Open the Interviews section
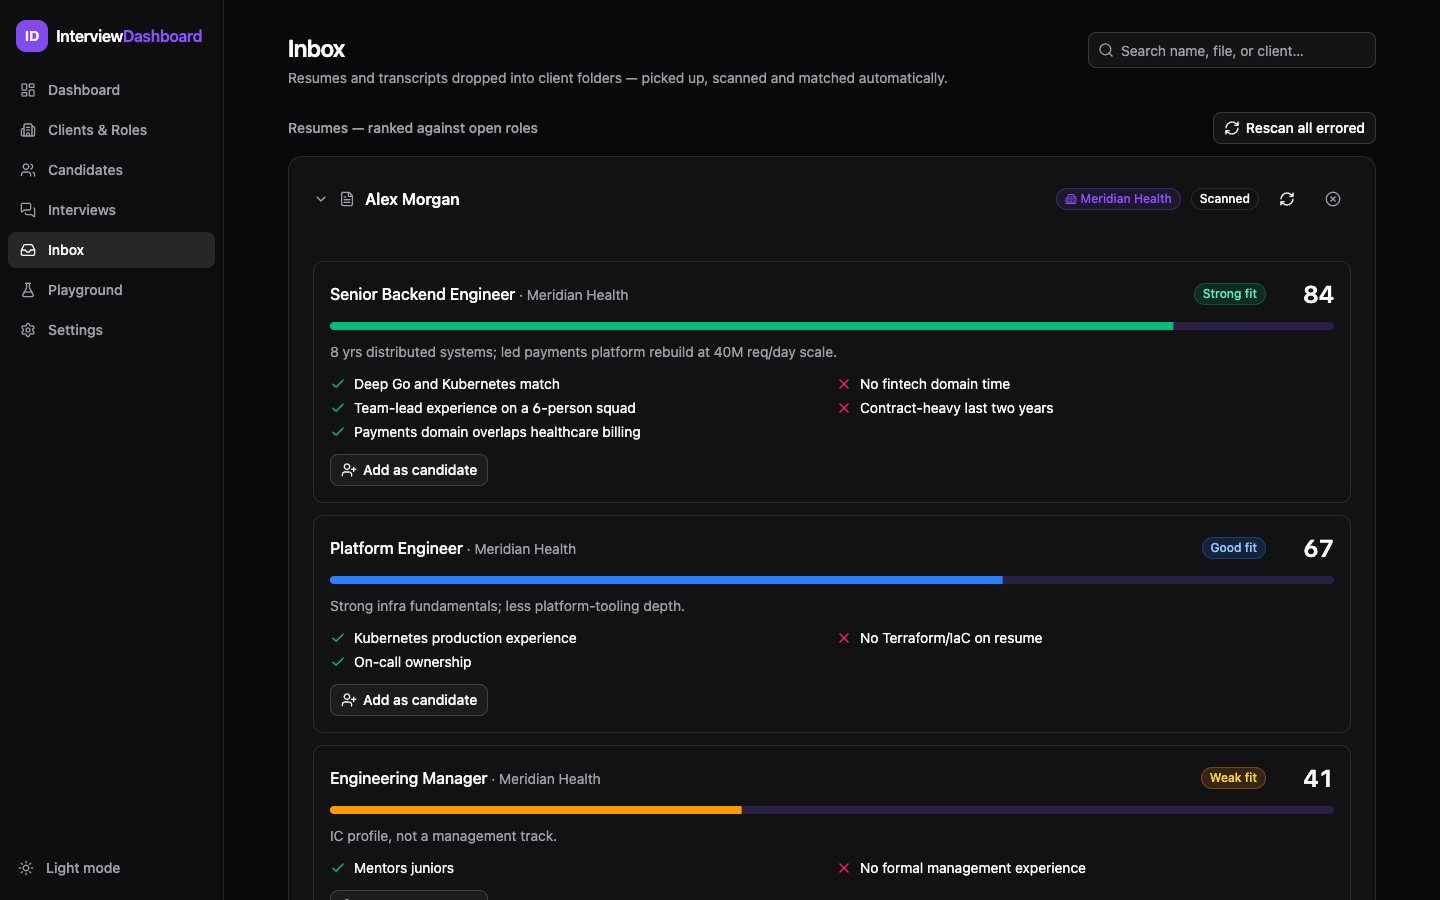Image resolution: width=1440 pixels, height=900 pixels. point(111,210)
